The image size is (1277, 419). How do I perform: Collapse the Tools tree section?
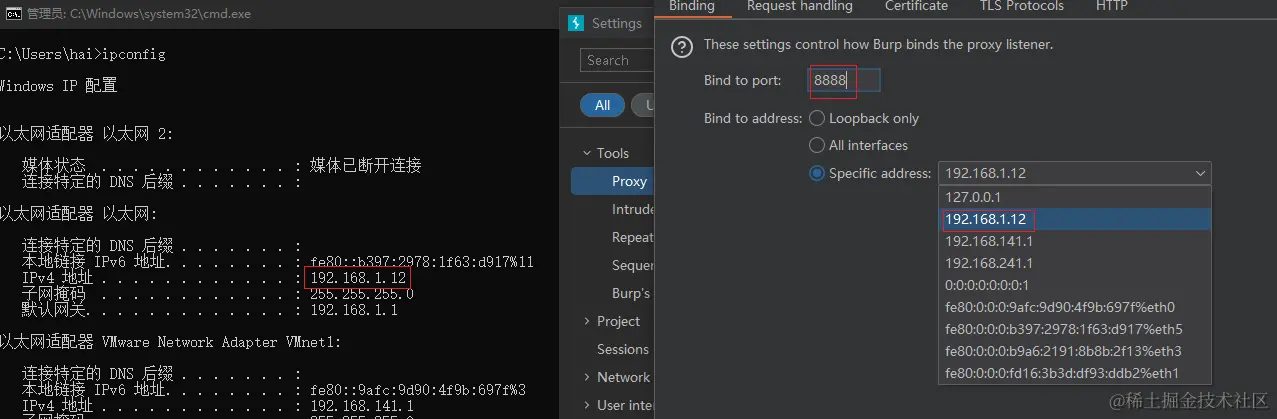click(x=587, y=153)
